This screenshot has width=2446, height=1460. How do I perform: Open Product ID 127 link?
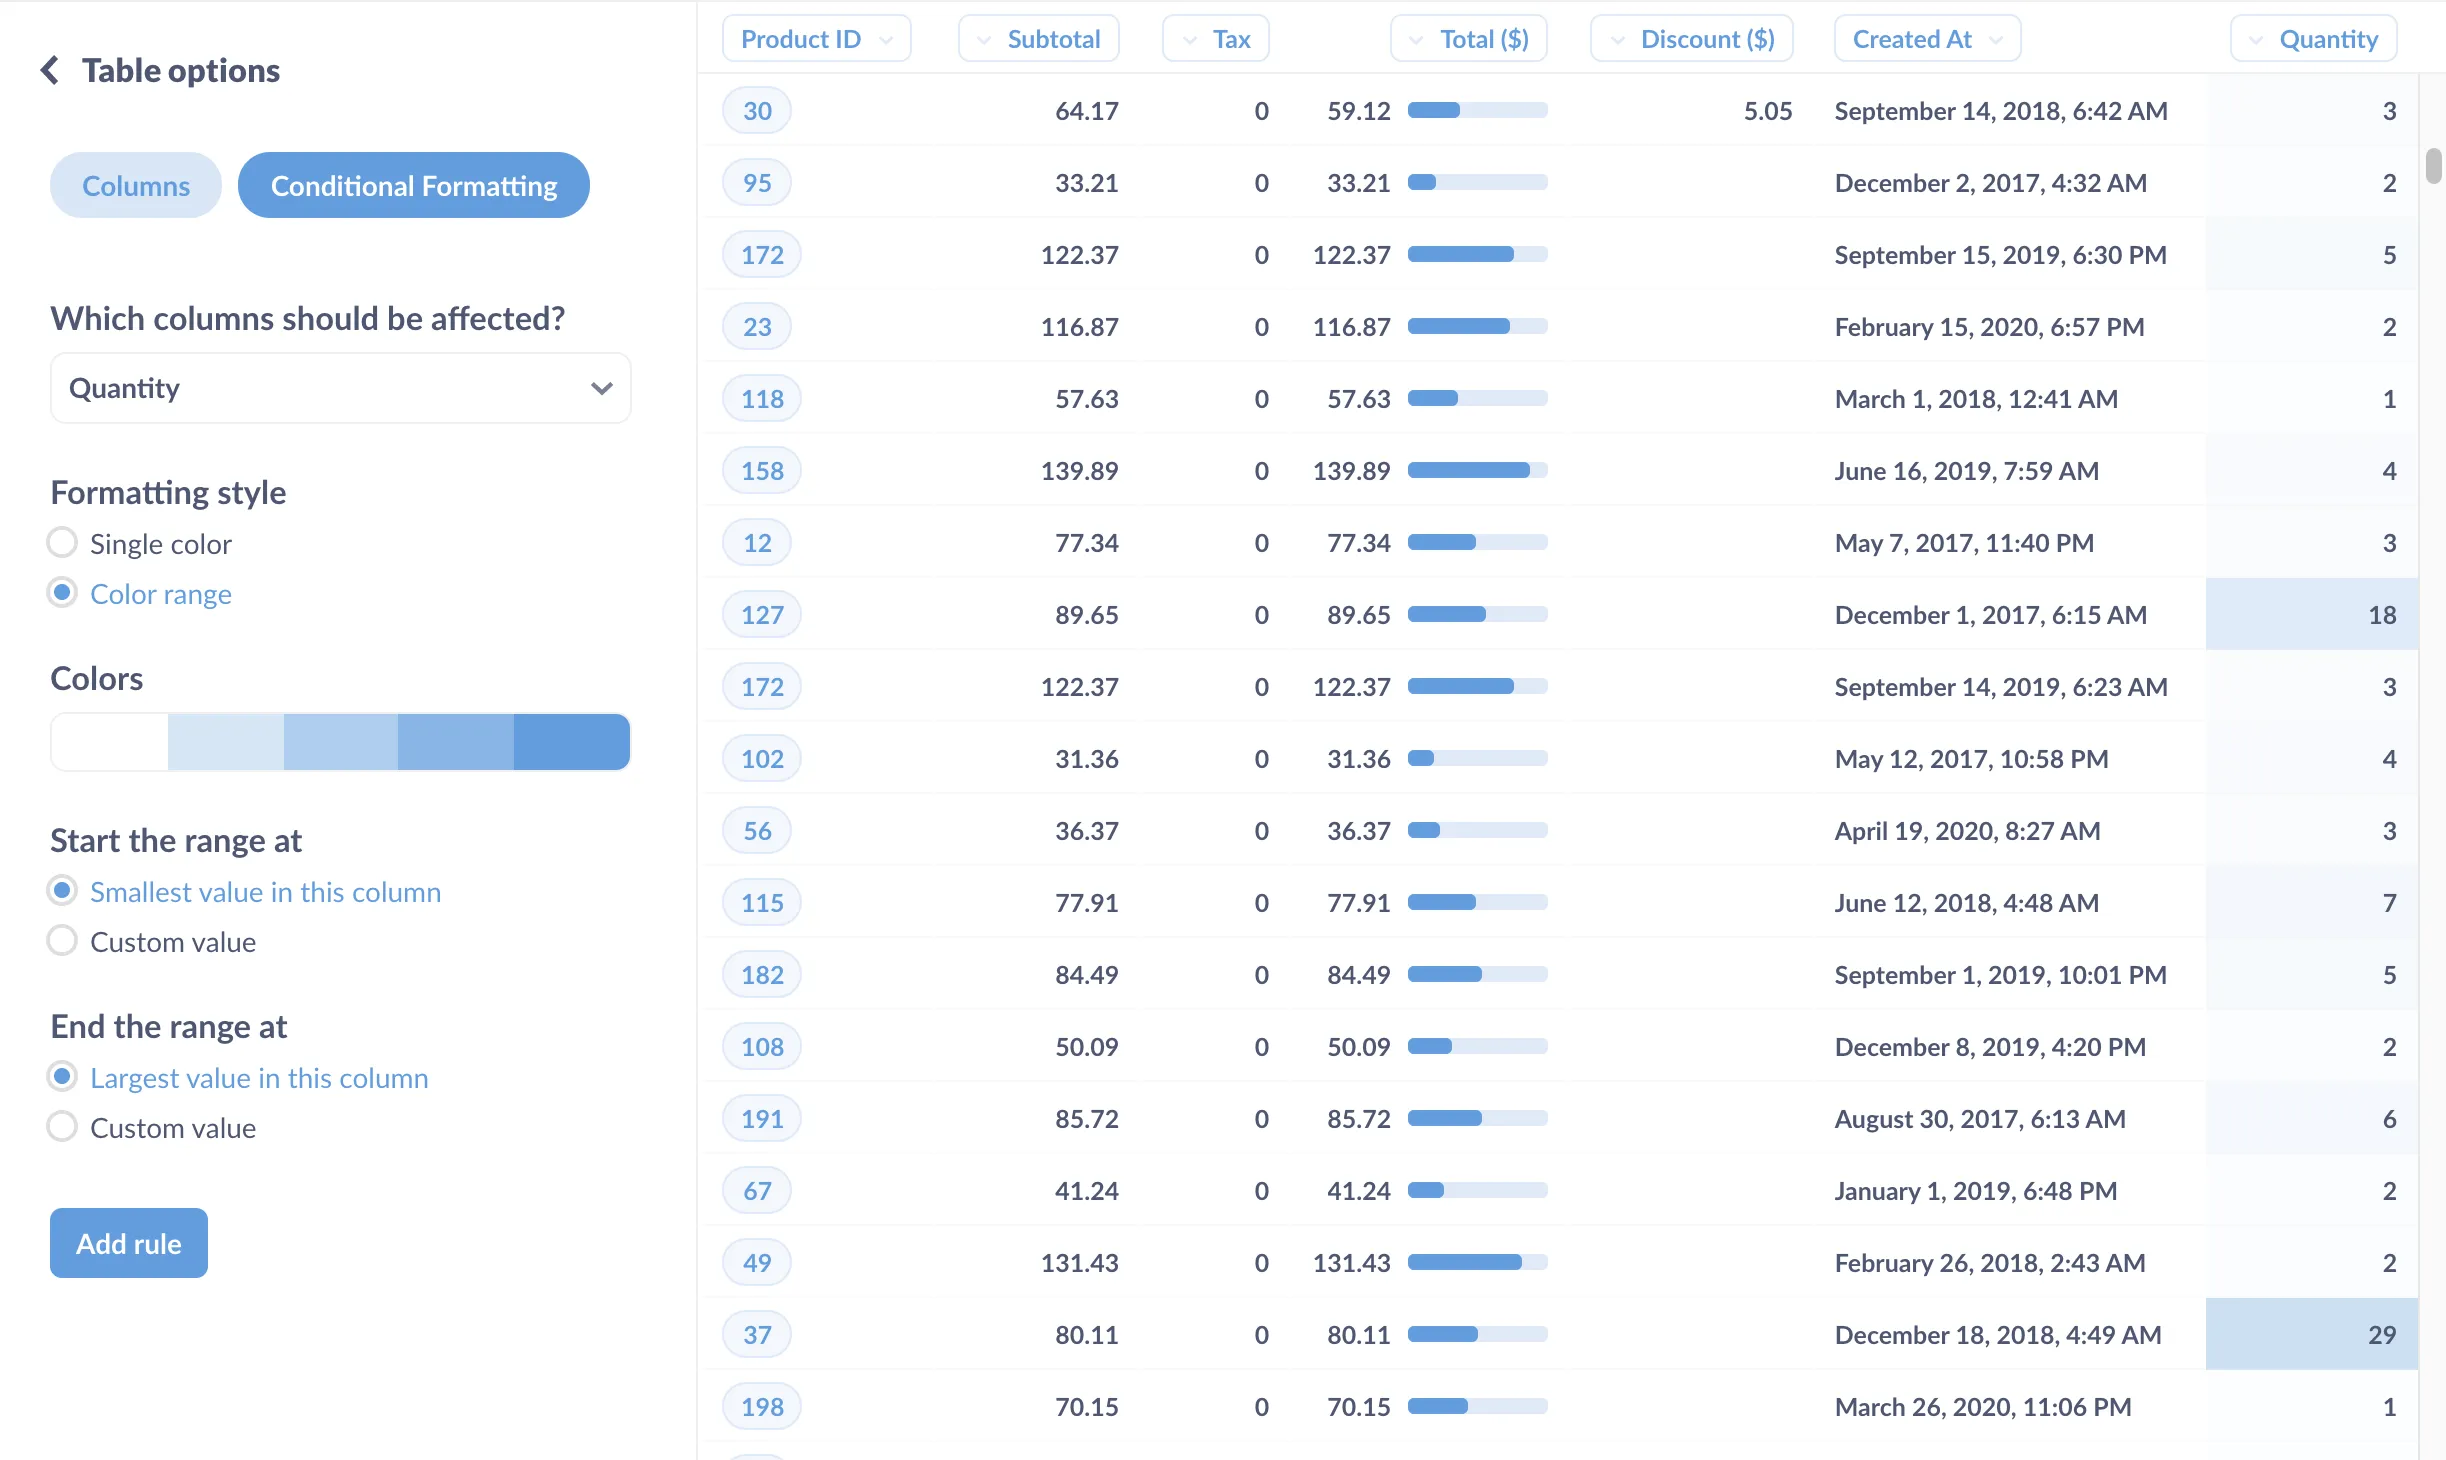coord(762,615)
